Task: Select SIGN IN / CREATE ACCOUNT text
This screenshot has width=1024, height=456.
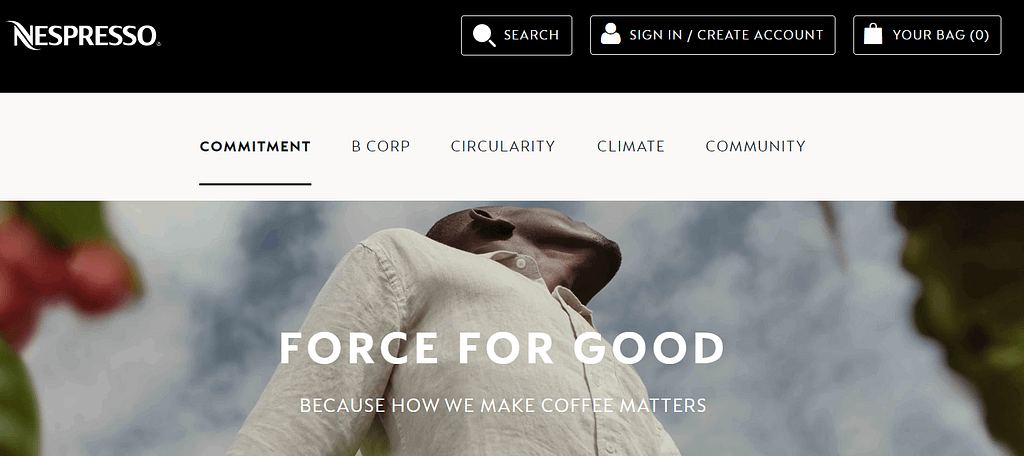Action: coord(726,35)
